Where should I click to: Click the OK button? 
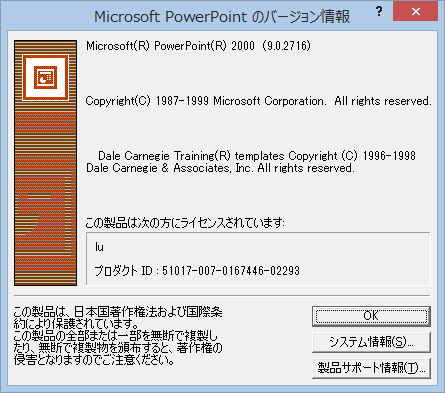pyautogui.click(x=371, y=316)
